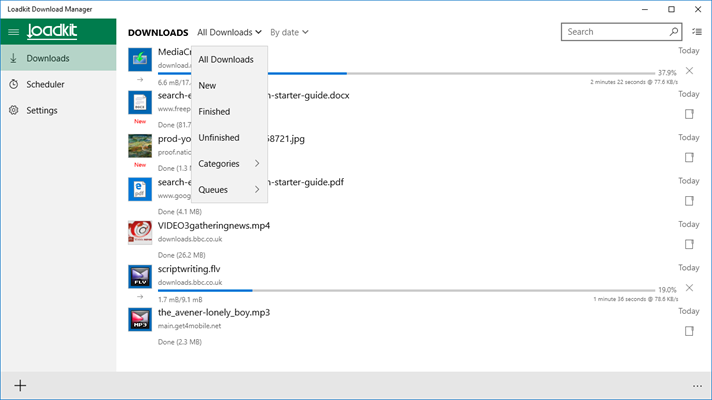Click the MediaCreation installer thumbnail icon
712x400 pixels.
pyautogui.click(x=140, y=59)
